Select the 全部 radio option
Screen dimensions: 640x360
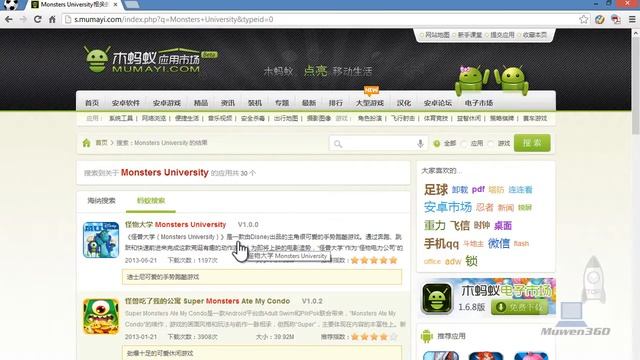(437, 143)
